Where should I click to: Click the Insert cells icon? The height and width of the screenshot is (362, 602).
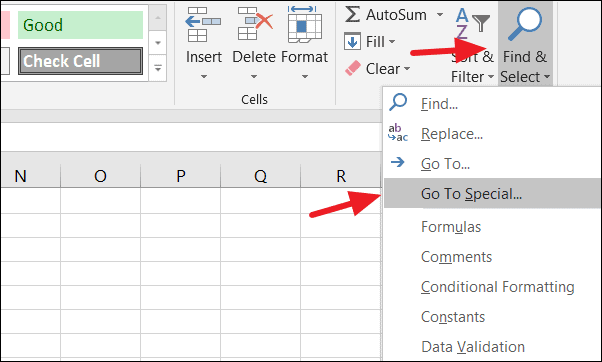point(203,24)
